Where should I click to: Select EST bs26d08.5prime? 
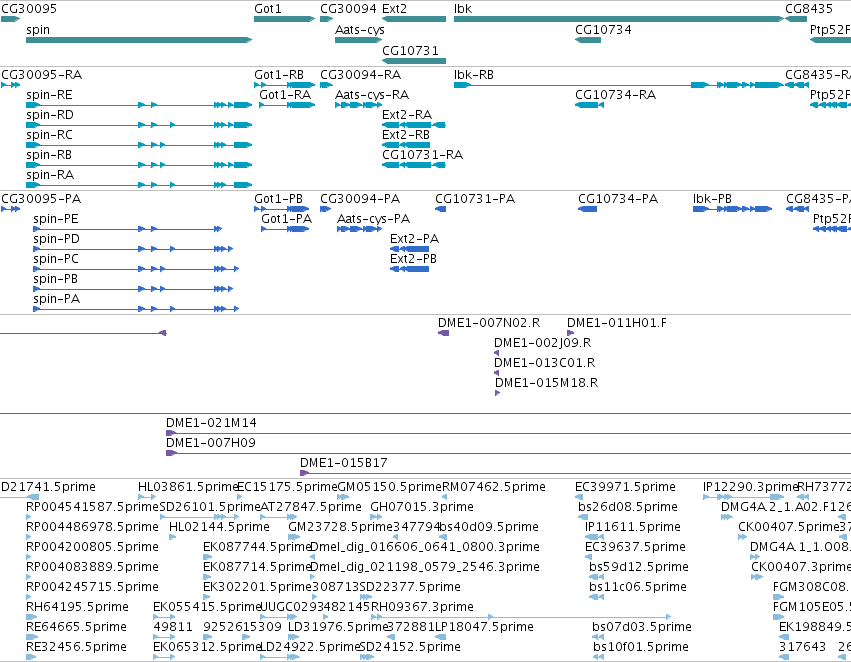click(583, 517)
